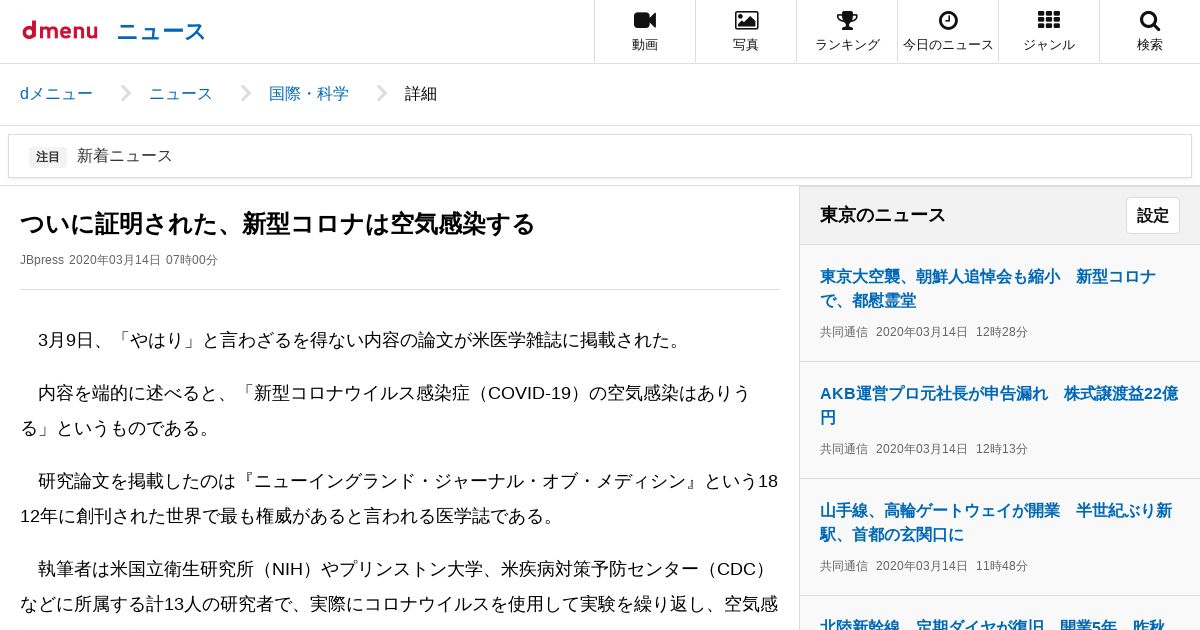This screenshot has height=630, width=1200.
Task: Click timestamp 12時13分 under AKB article
Action: click(1002, 449)
